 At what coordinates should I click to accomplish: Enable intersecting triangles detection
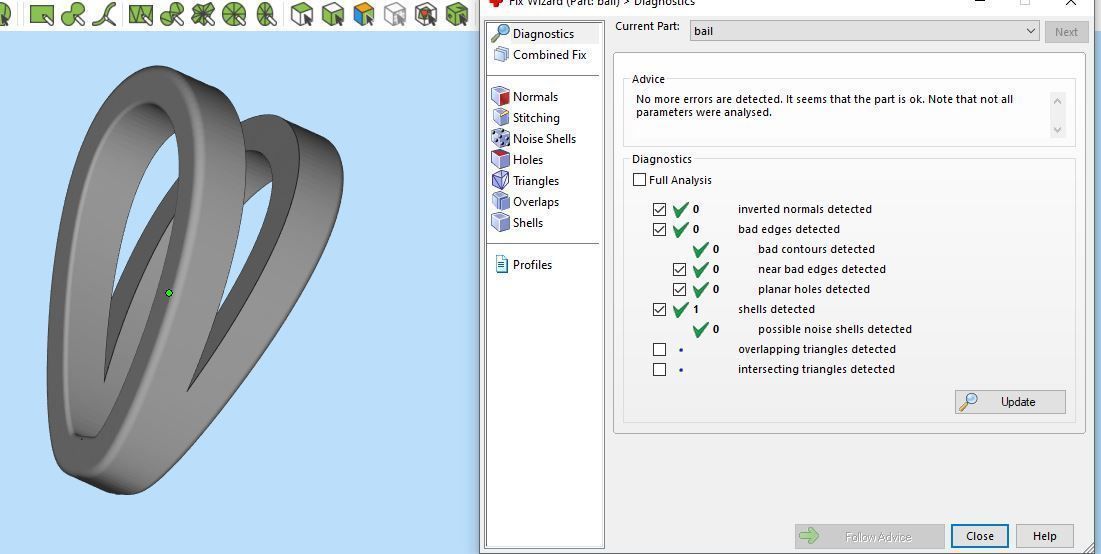pos(659,369)
